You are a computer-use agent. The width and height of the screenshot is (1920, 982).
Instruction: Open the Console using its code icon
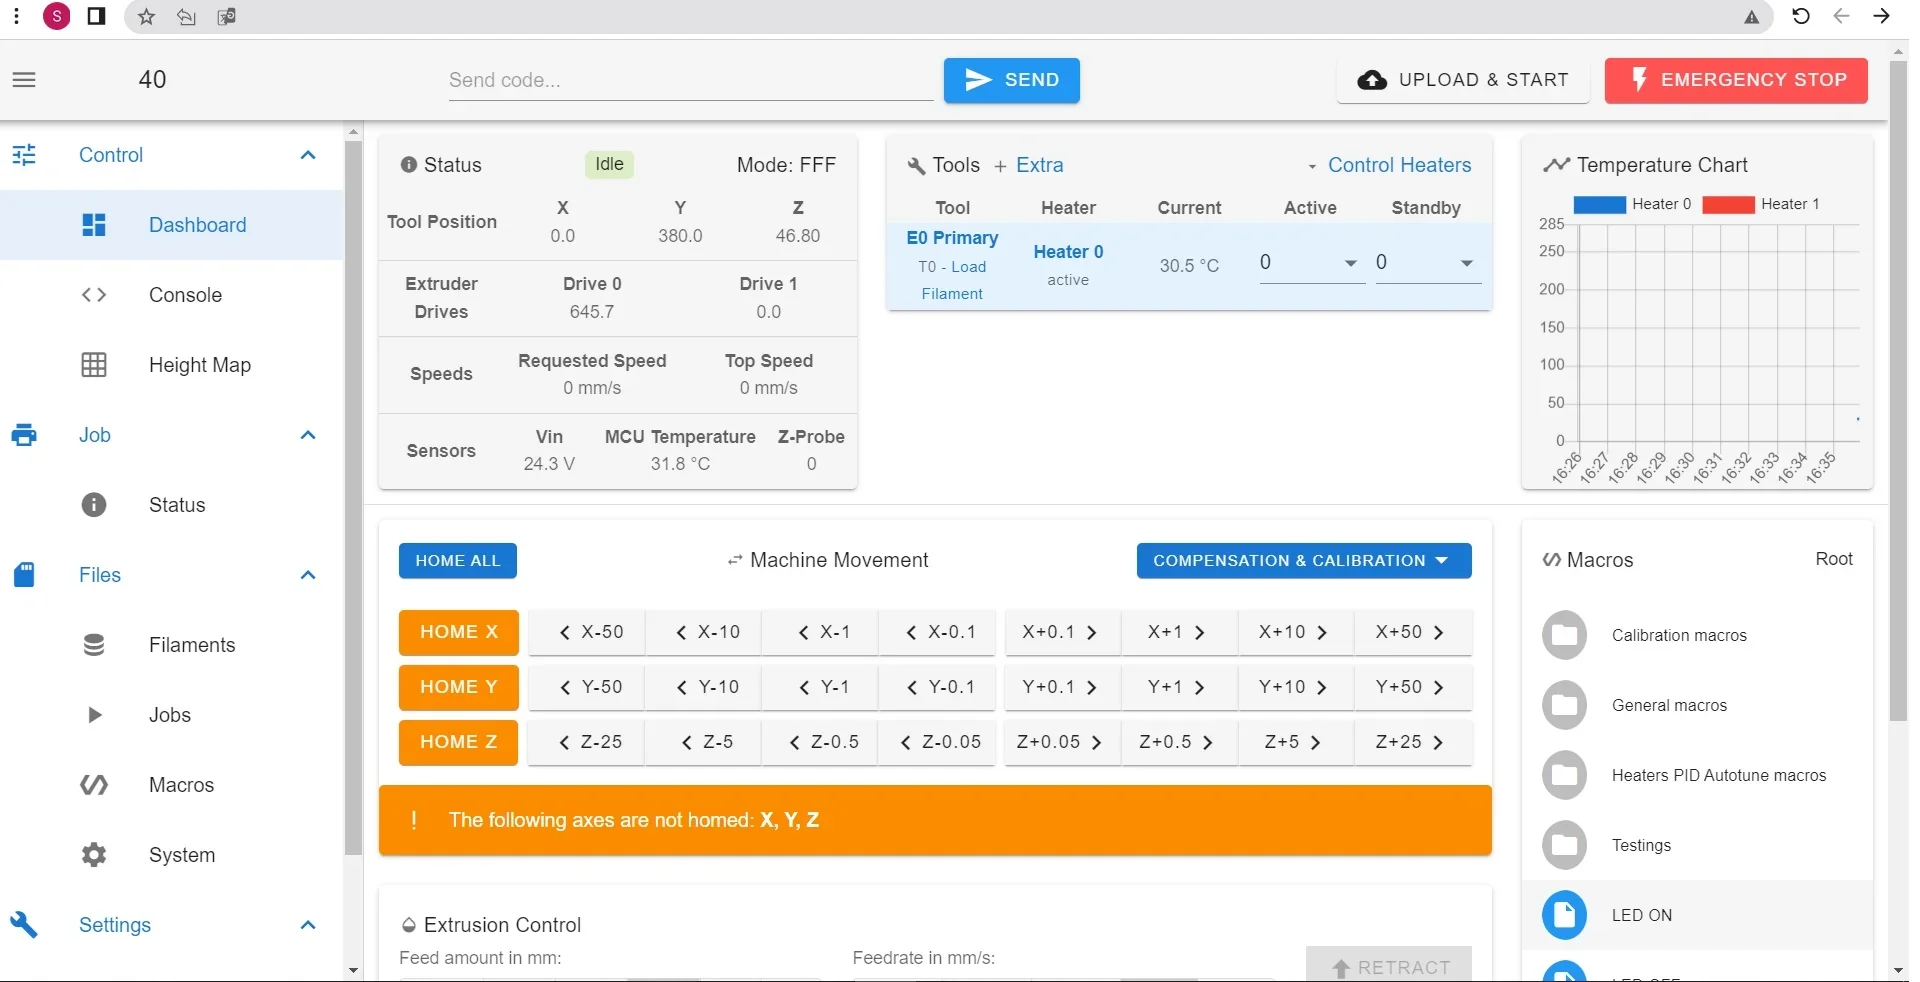(x=94, y=295)
